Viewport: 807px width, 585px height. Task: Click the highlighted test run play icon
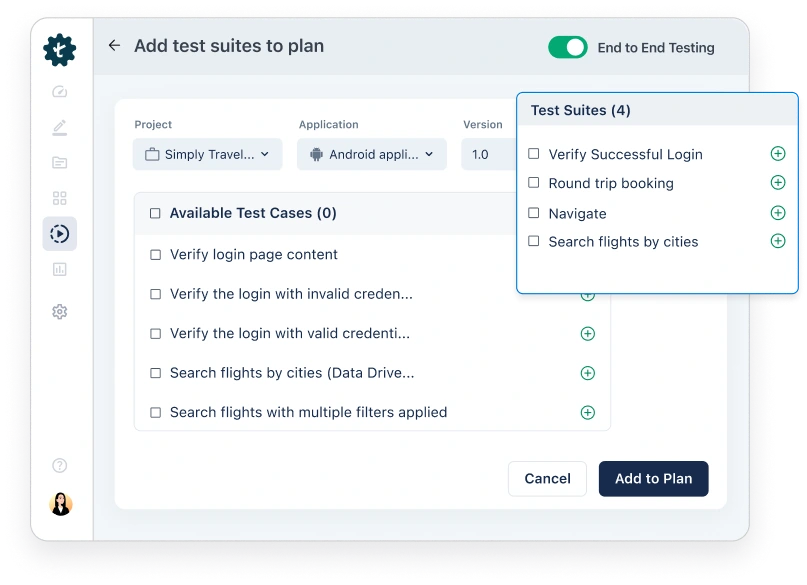[59, 233]
